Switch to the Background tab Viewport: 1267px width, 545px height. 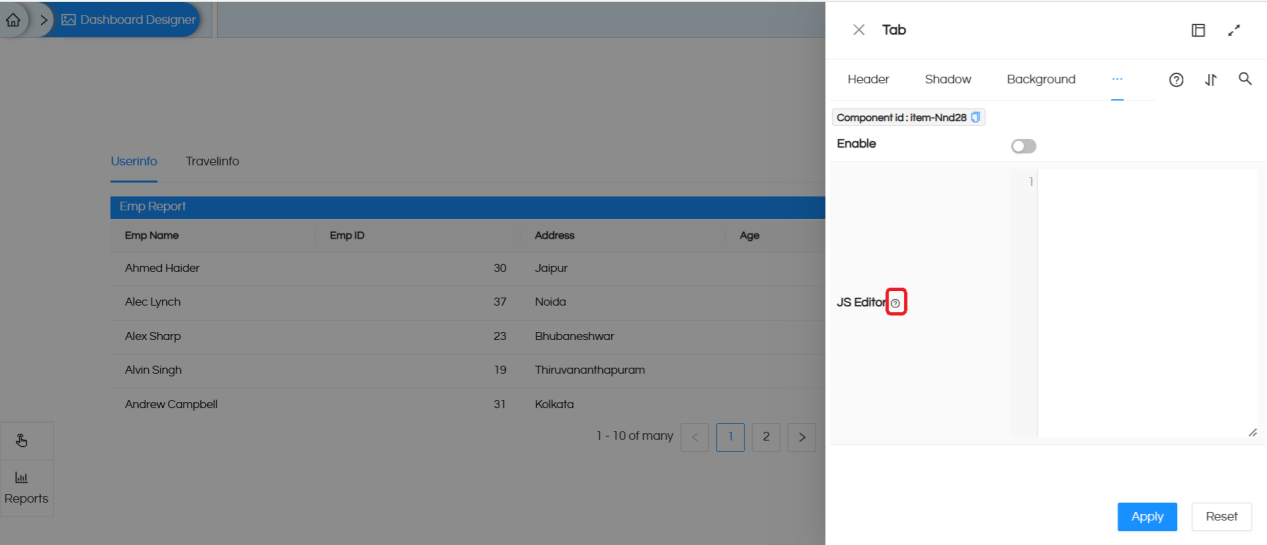click(1041, 79)
